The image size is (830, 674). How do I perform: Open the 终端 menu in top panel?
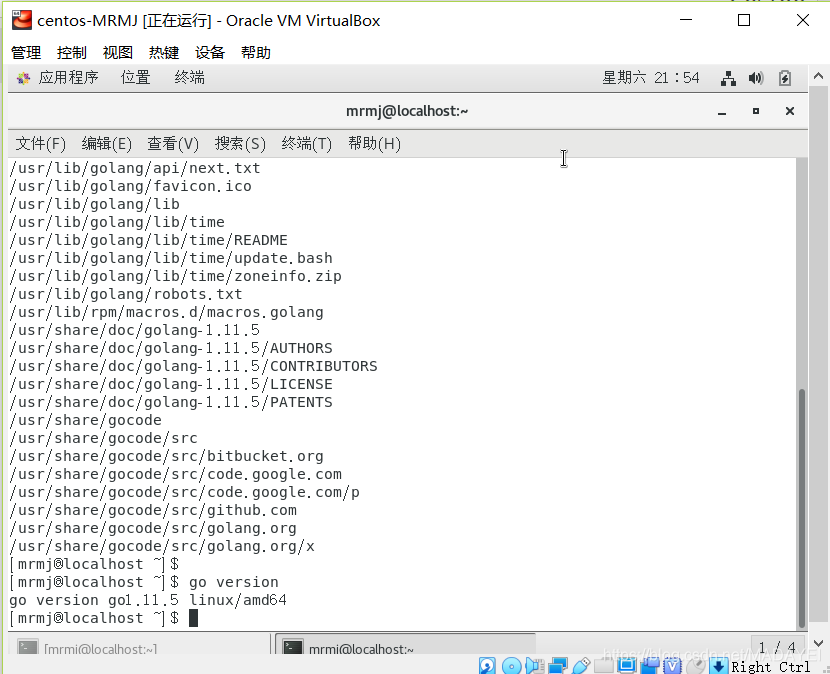pos(190,78)
